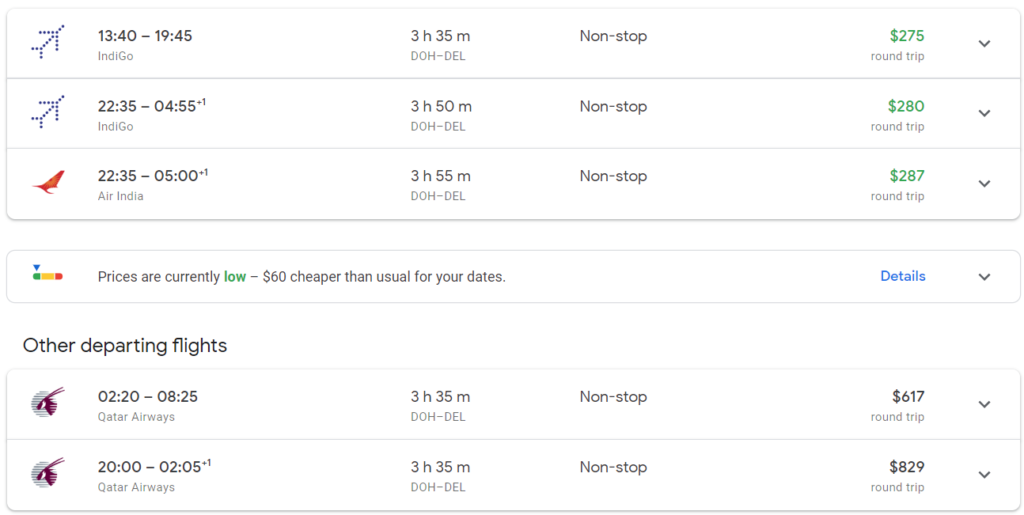
Task: Click the Other departing flights heading
Action: pos(125,346)
